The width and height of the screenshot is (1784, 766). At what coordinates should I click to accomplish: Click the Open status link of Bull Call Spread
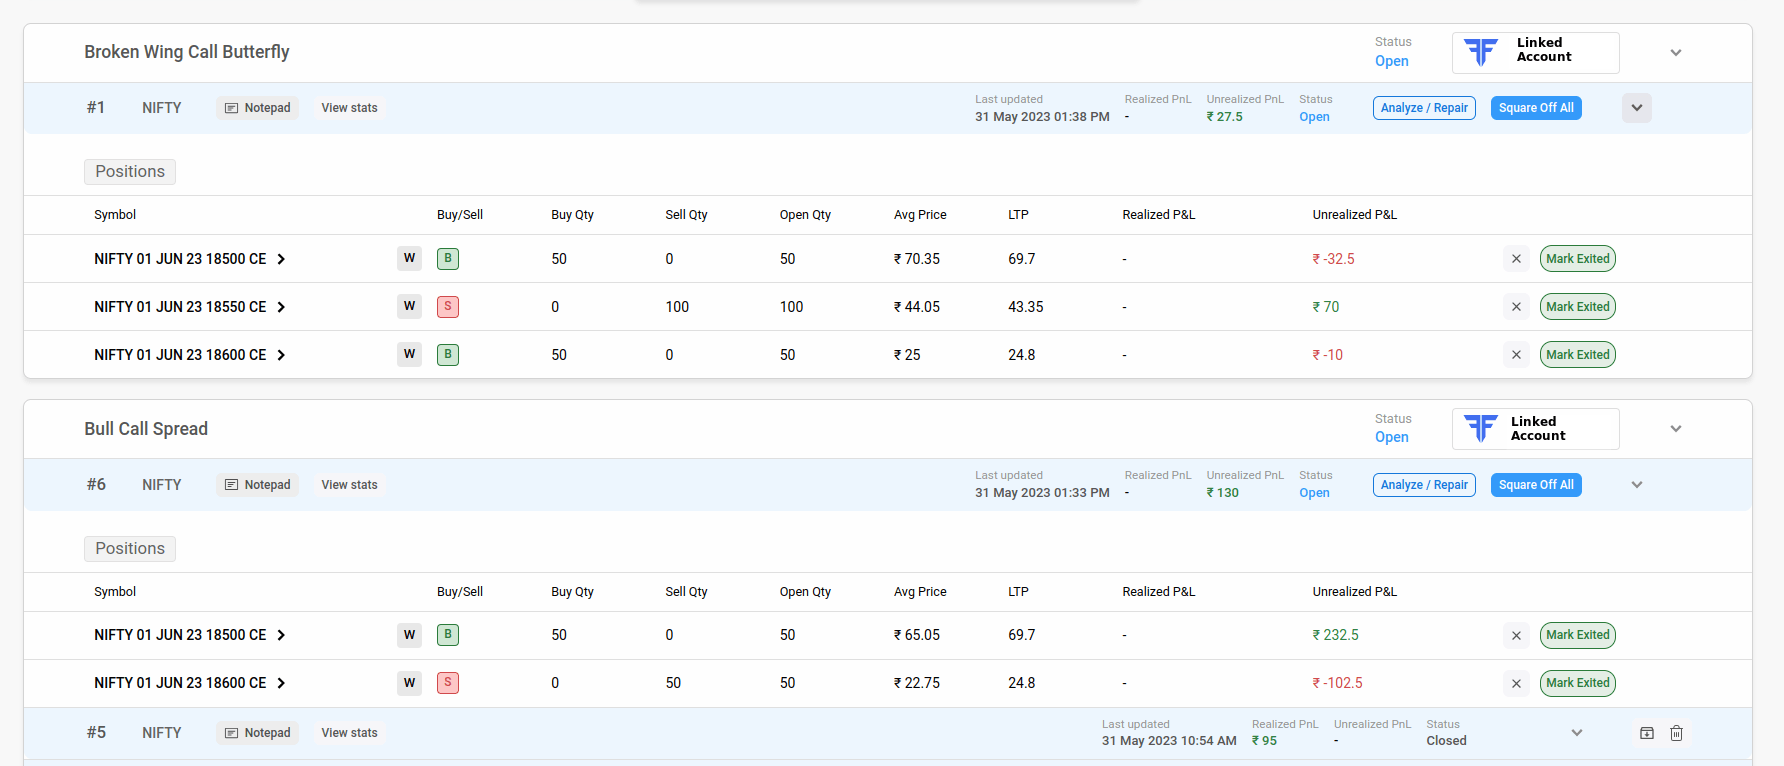[x=1392, y=437]
